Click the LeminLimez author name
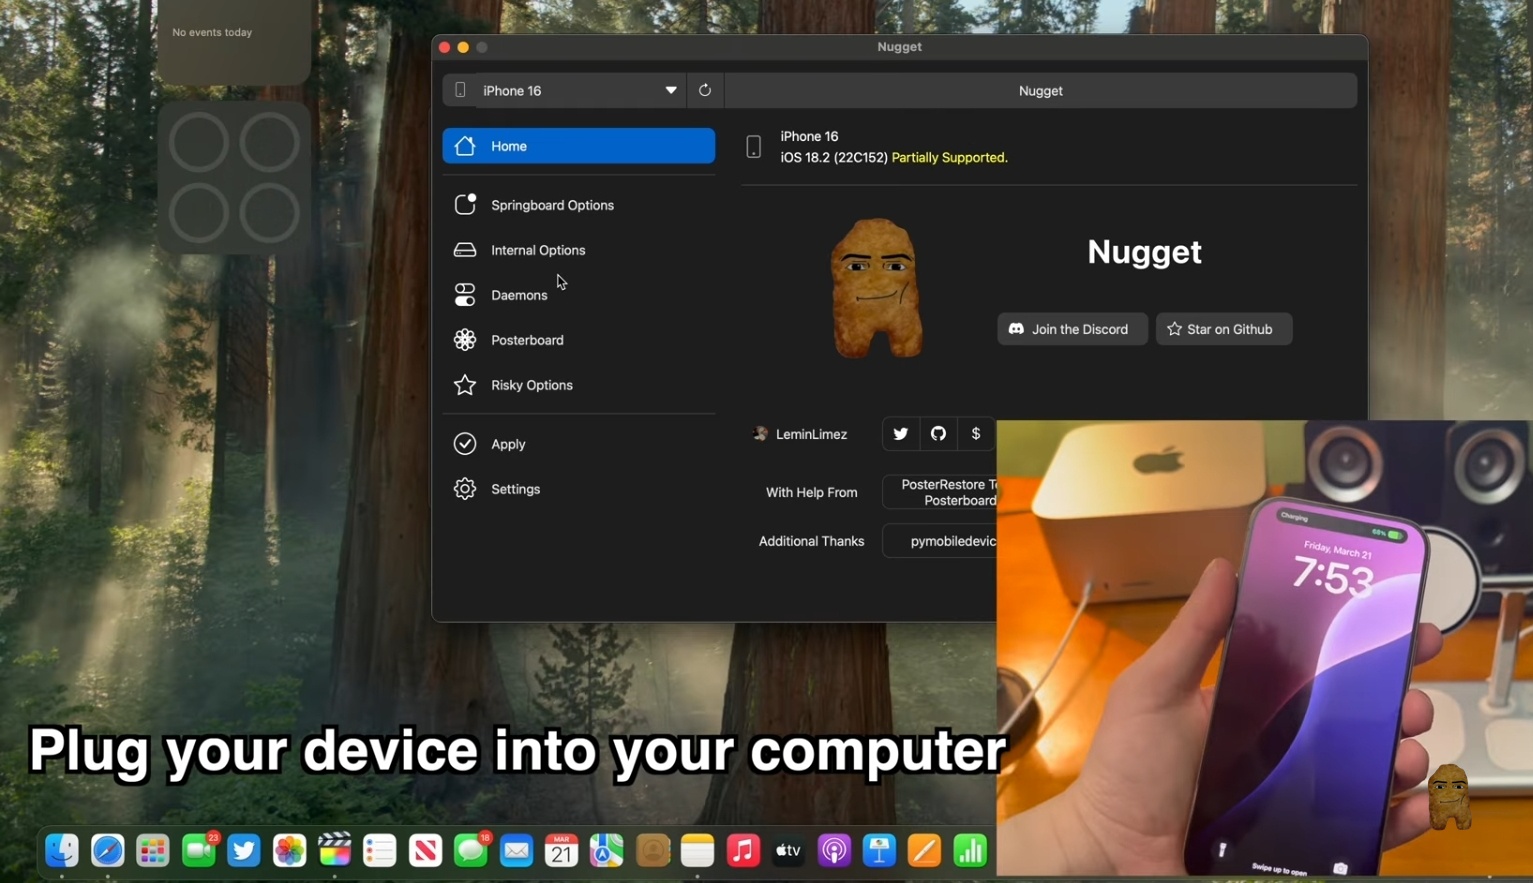The width and height of the screenshot is (1533, 883). click(x=811, y=434)
